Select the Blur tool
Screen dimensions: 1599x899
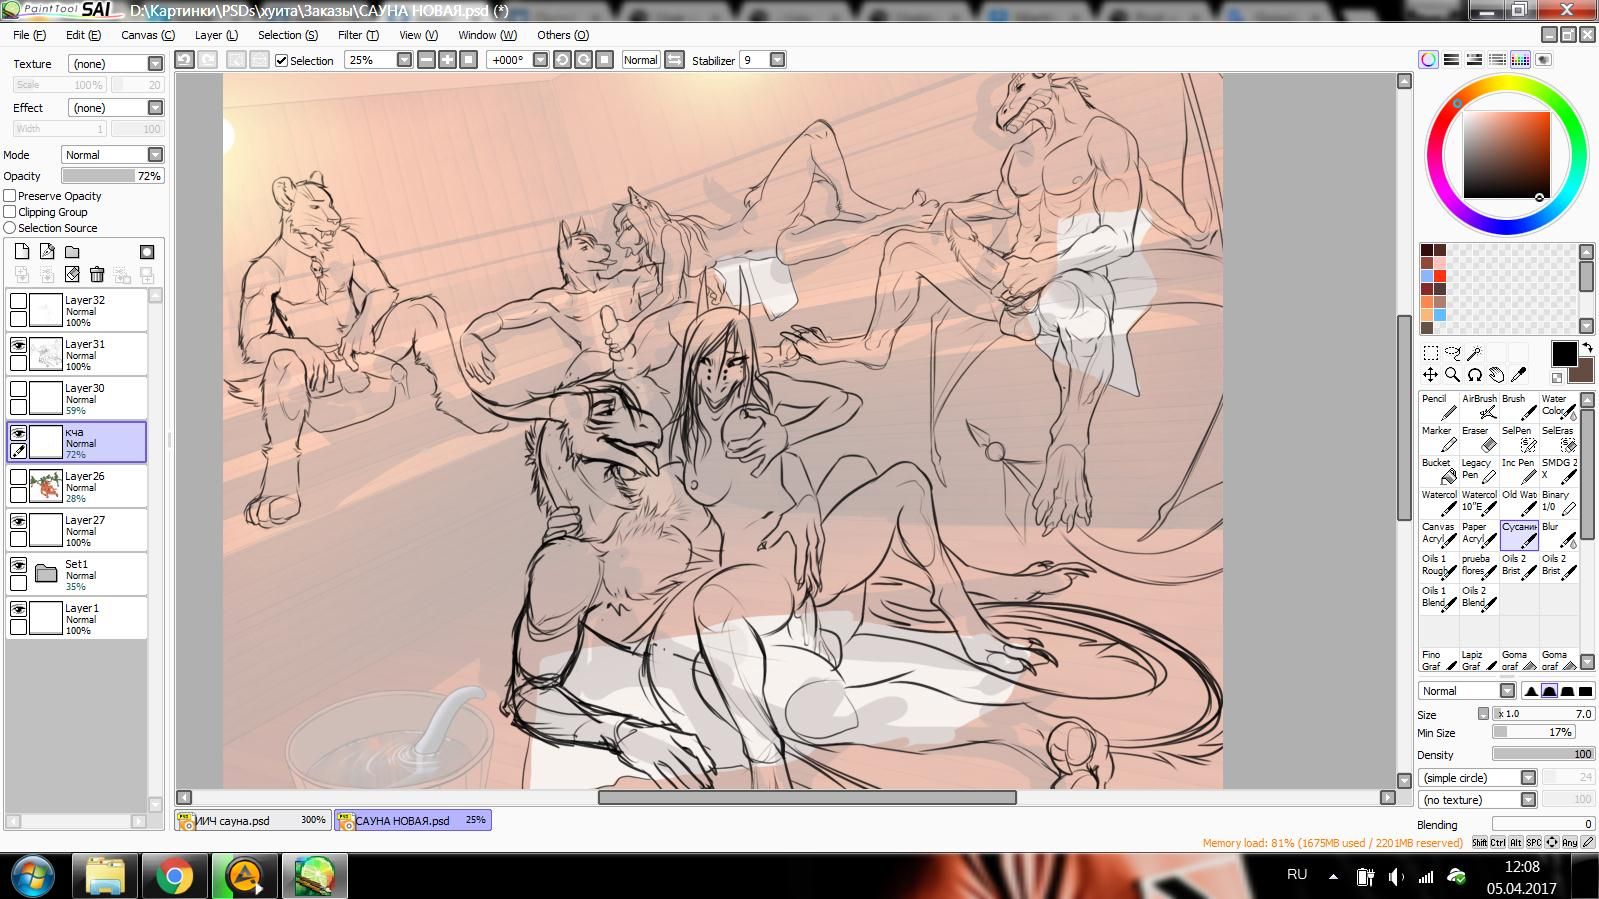click(x=1559, y=534)
